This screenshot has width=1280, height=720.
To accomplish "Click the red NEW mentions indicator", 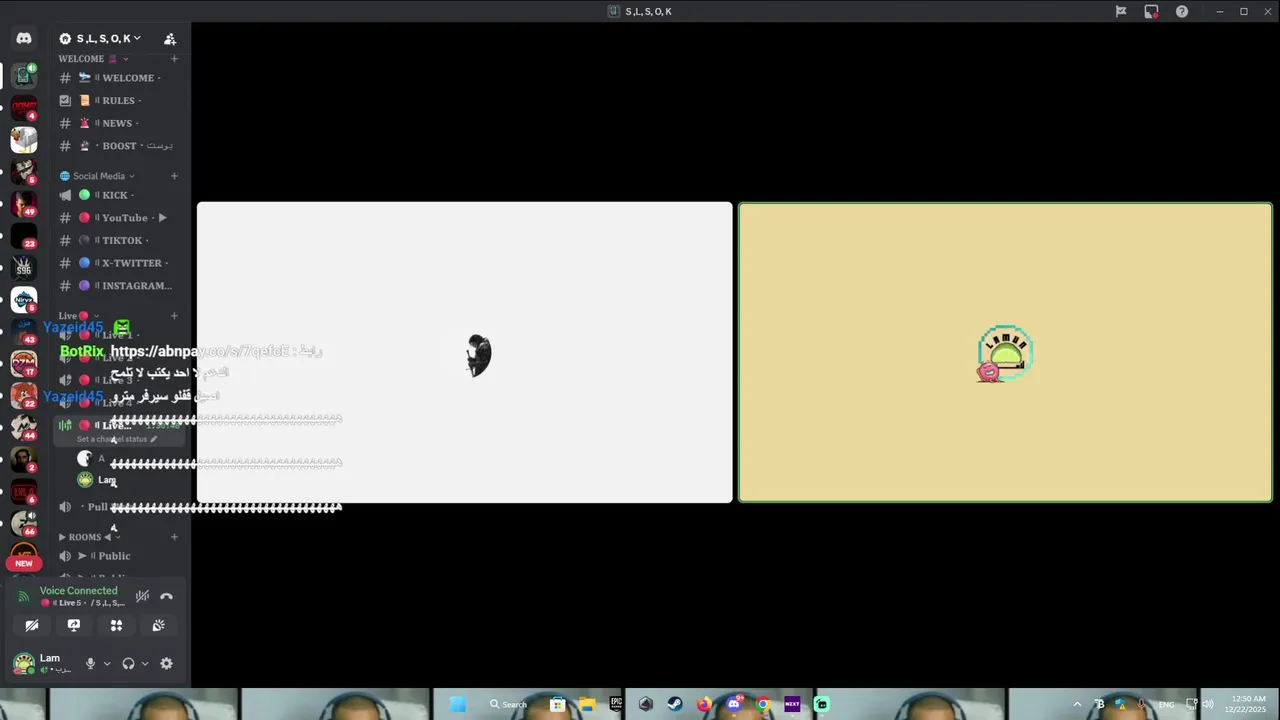I will pos(24,563).
